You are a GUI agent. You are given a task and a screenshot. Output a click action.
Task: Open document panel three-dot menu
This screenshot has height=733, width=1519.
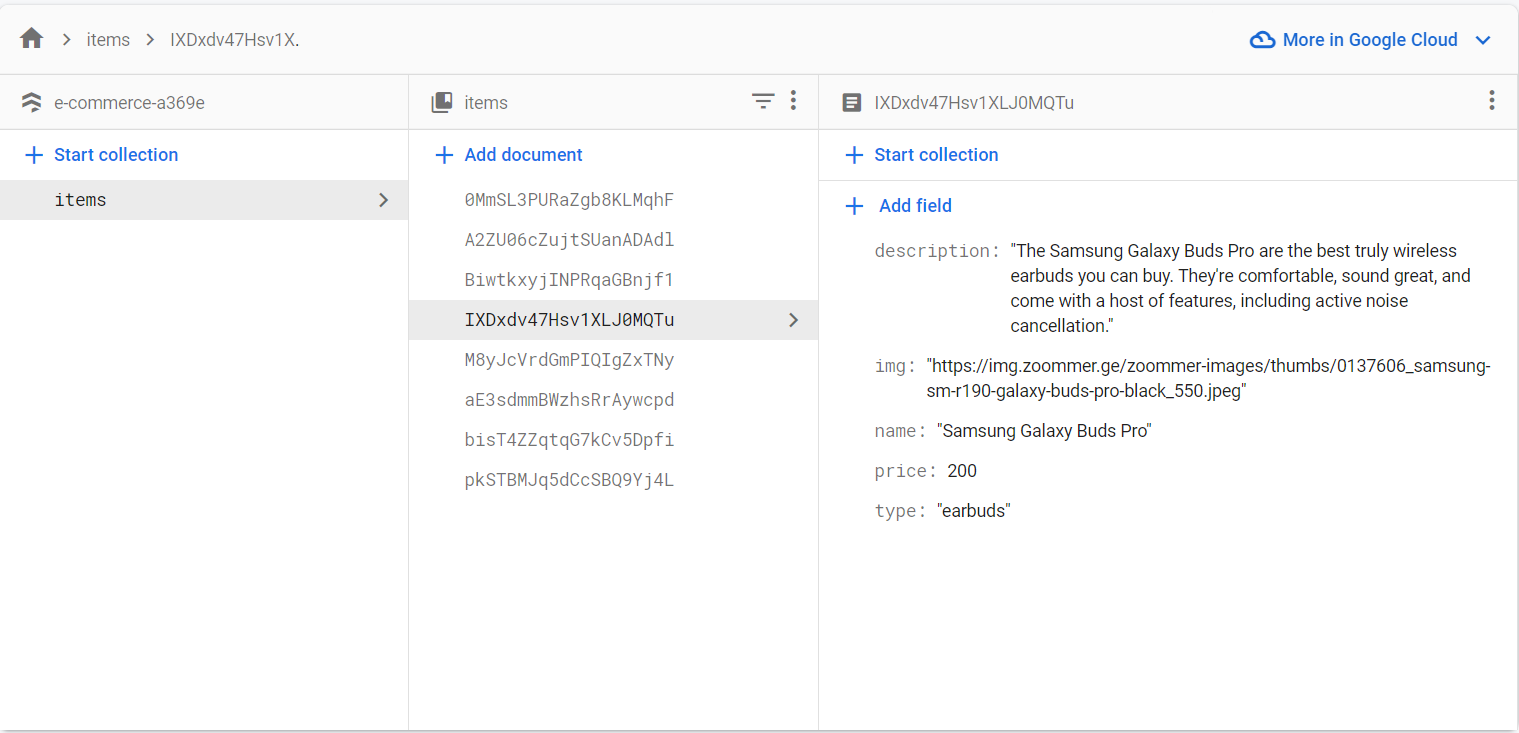click(x=1491, y=101)
